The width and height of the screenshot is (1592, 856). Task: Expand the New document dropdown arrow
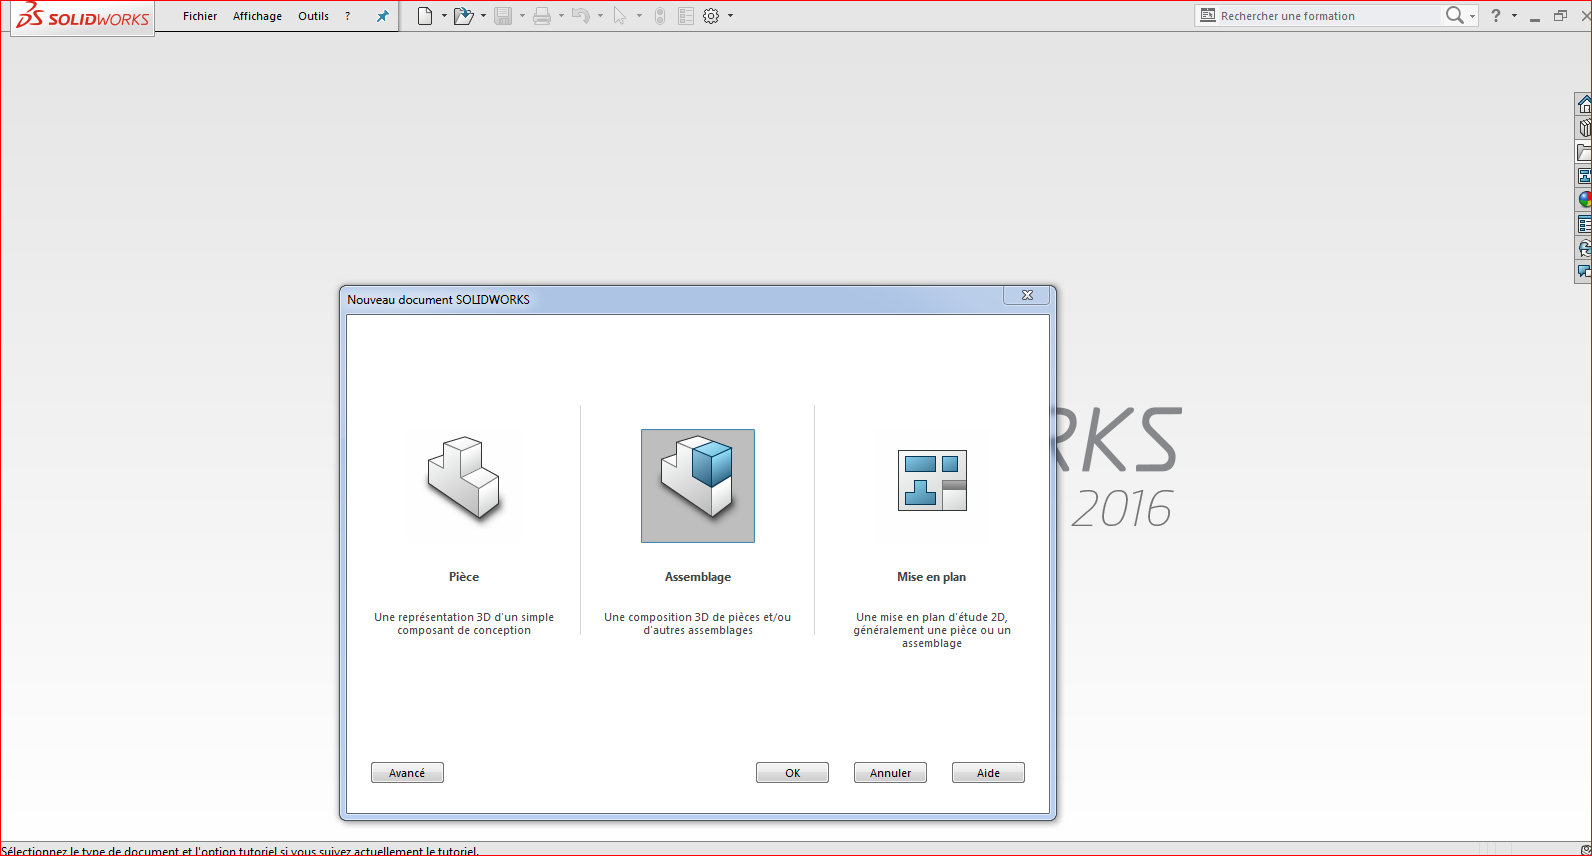(x=444, y=16)
